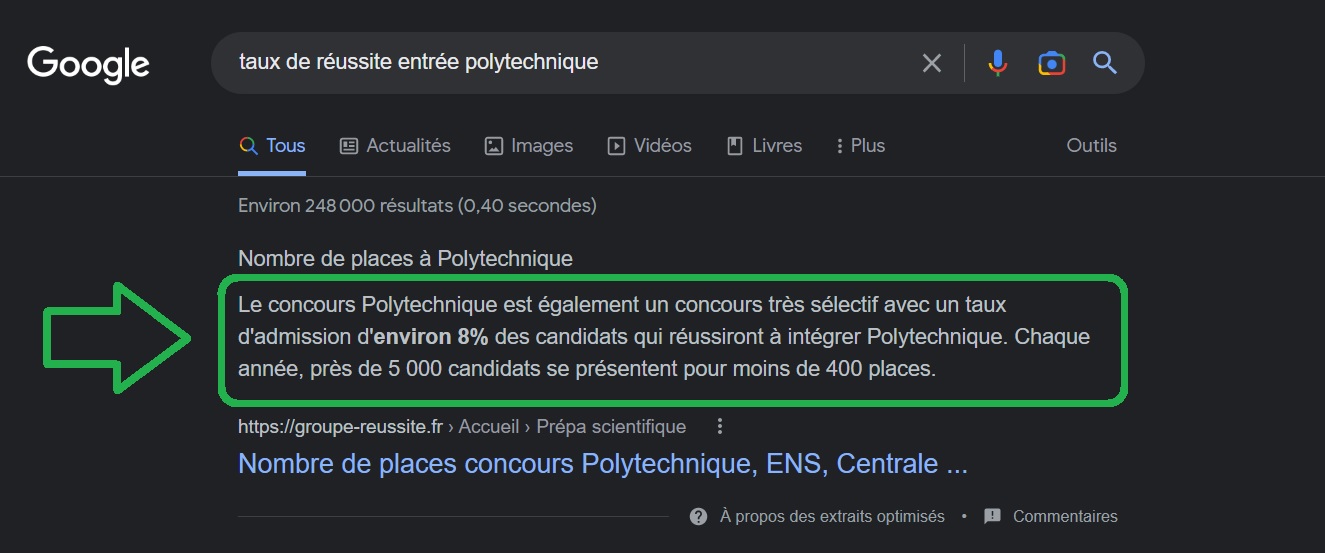The width and height of the screenshot is (1325, 553).
Task: Click "À propos des extraits optimisés" link
Action: coord(830,516)
